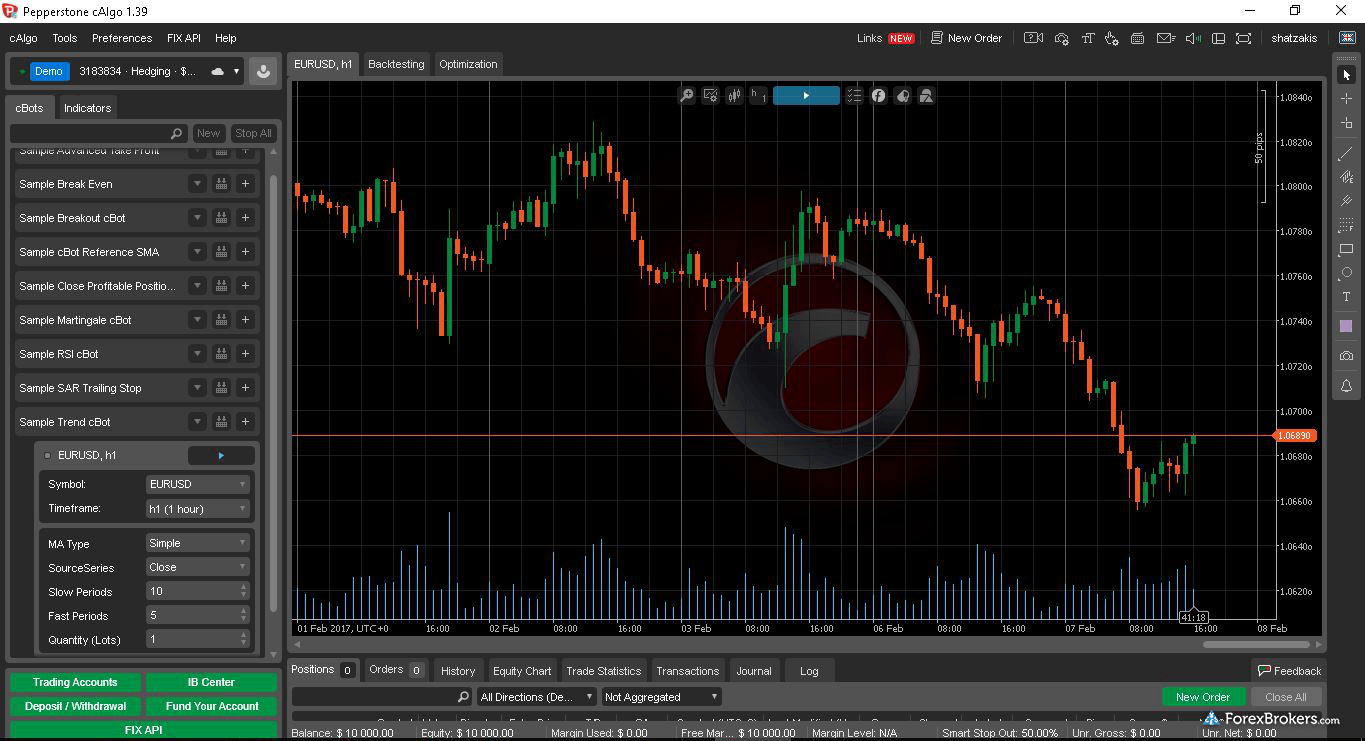The image size is (1365, 741).
Task: Build Sample Breakout cBot icon
Action: (221, 218)
